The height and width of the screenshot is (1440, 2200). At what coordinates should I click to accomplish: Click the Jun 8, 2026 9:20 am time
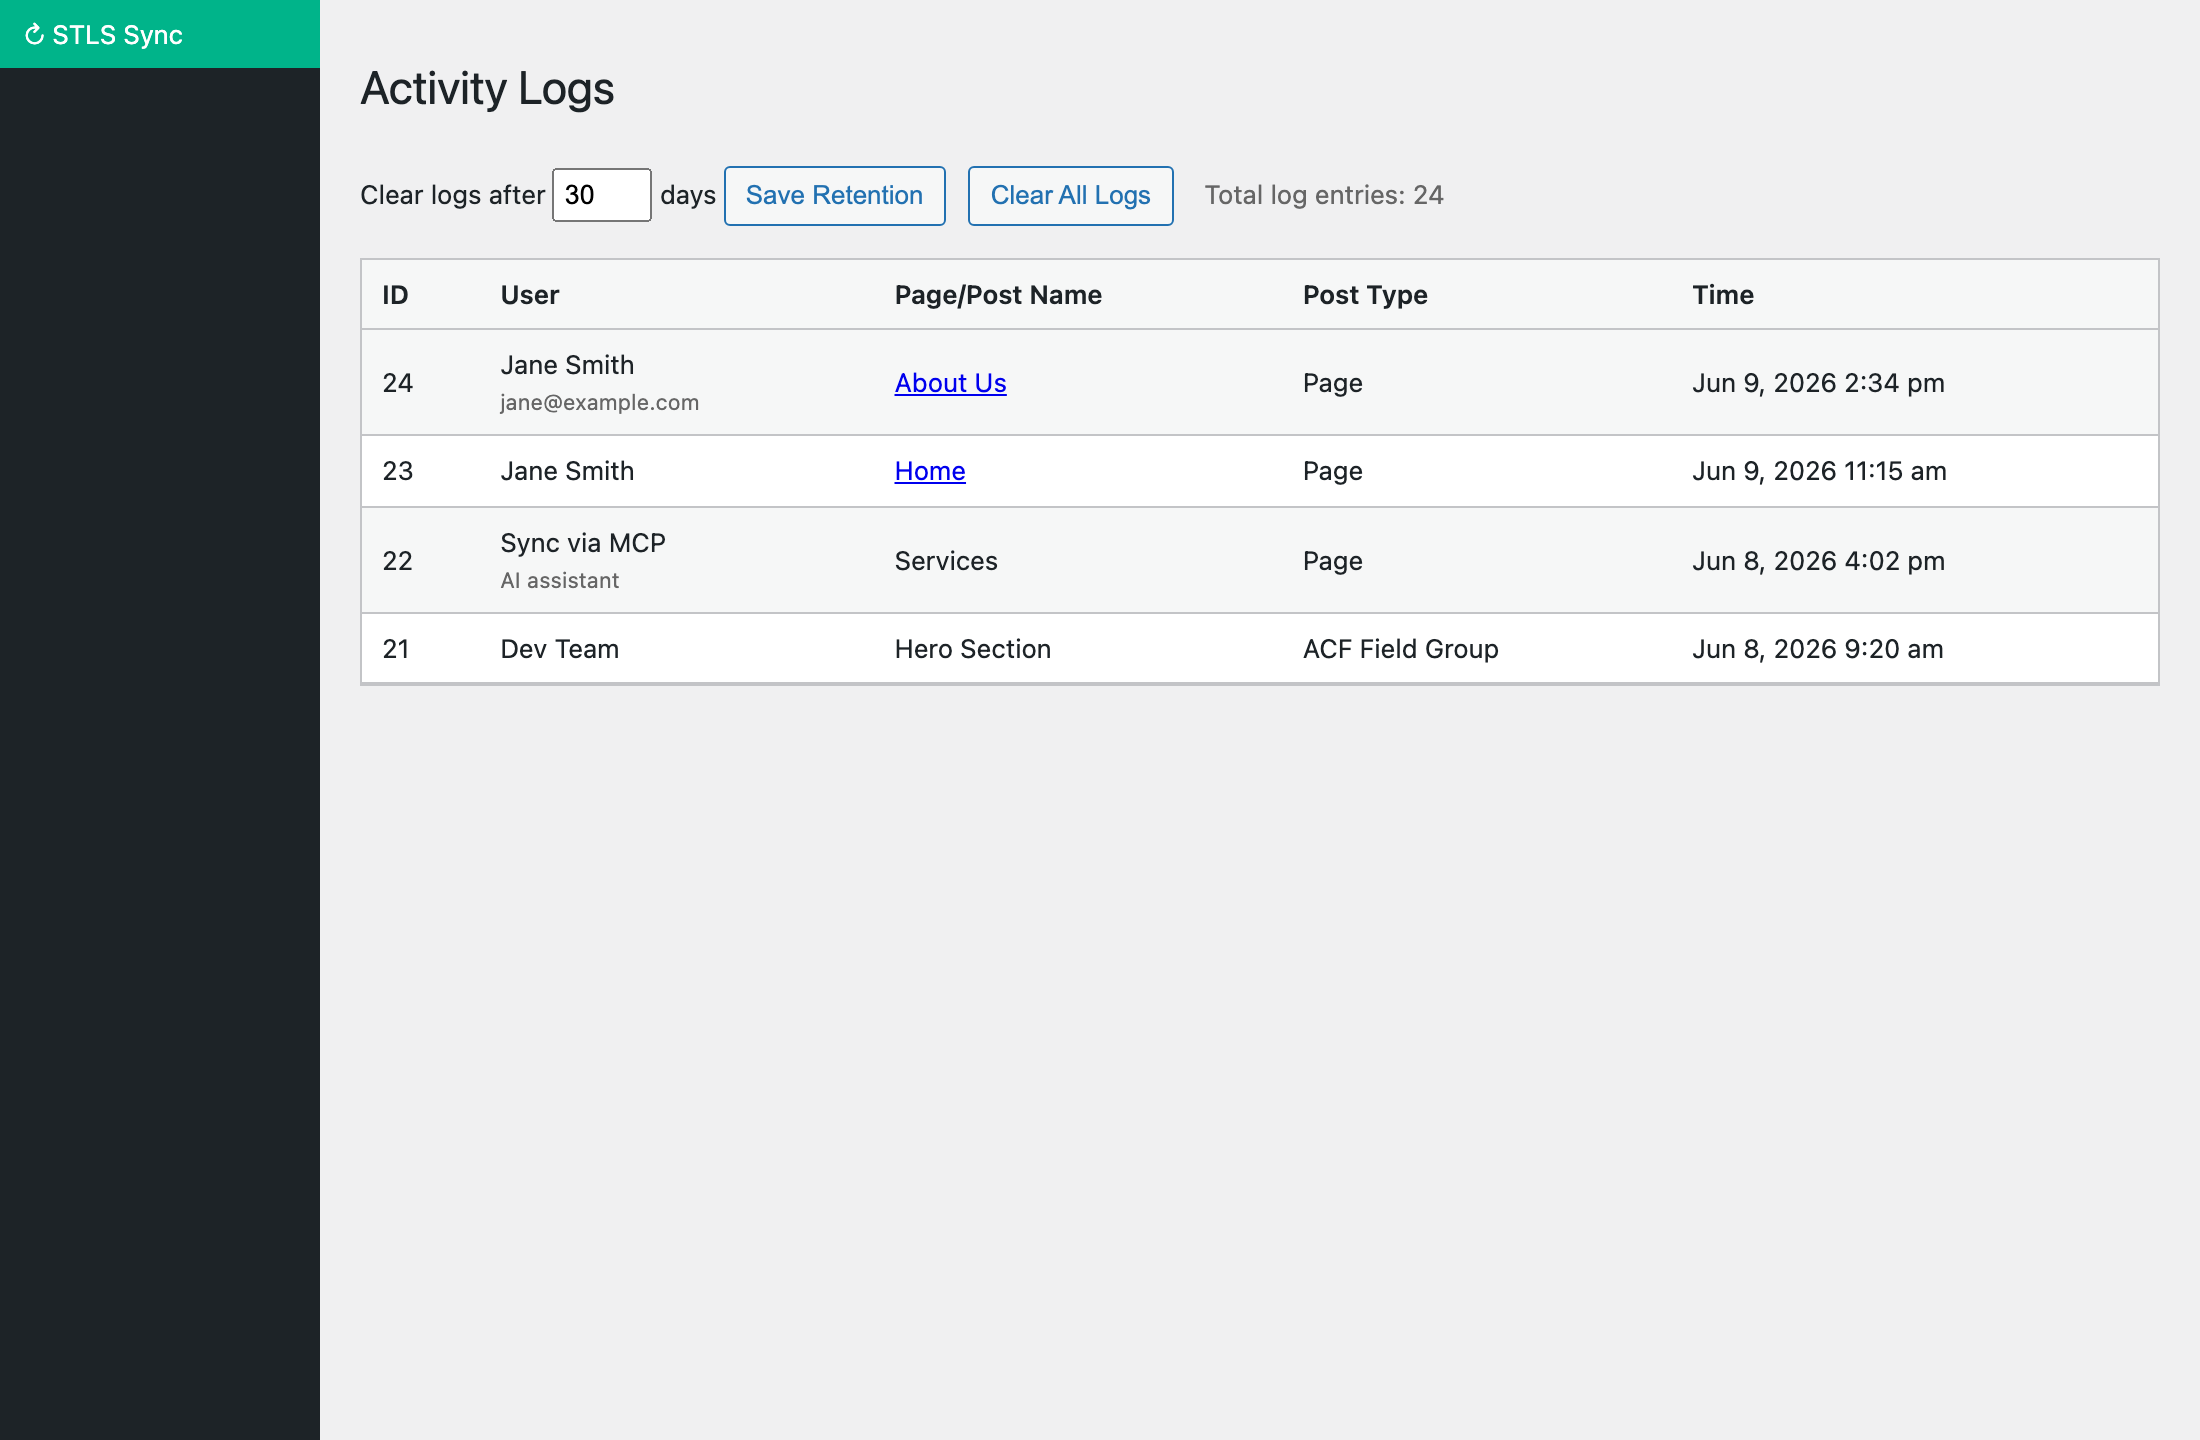point(1817,649)
